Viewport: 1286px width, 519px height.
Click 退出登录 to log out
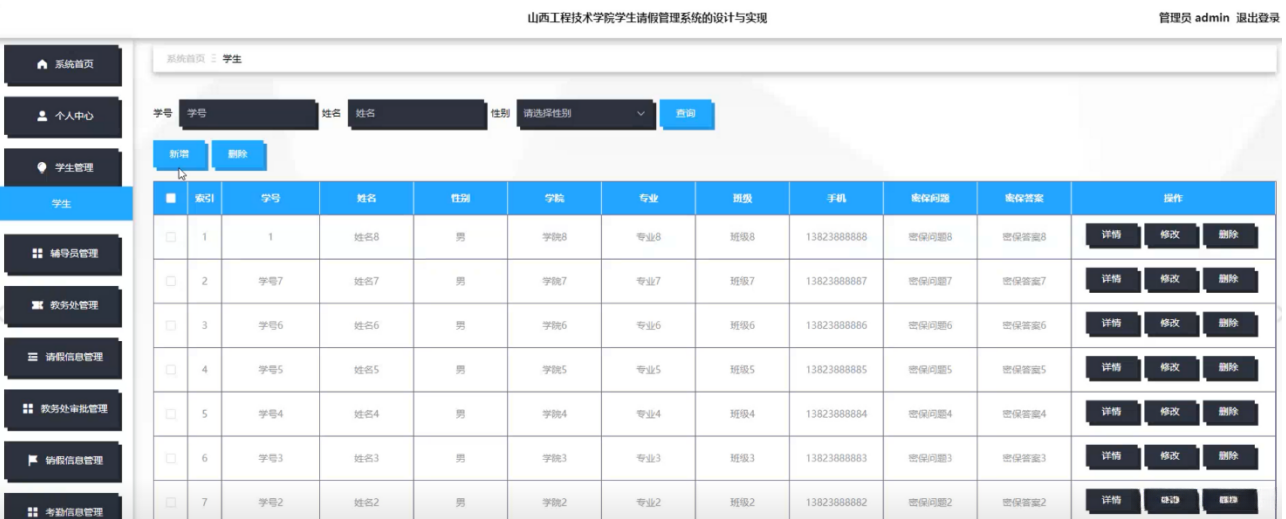click(1258, 18)
